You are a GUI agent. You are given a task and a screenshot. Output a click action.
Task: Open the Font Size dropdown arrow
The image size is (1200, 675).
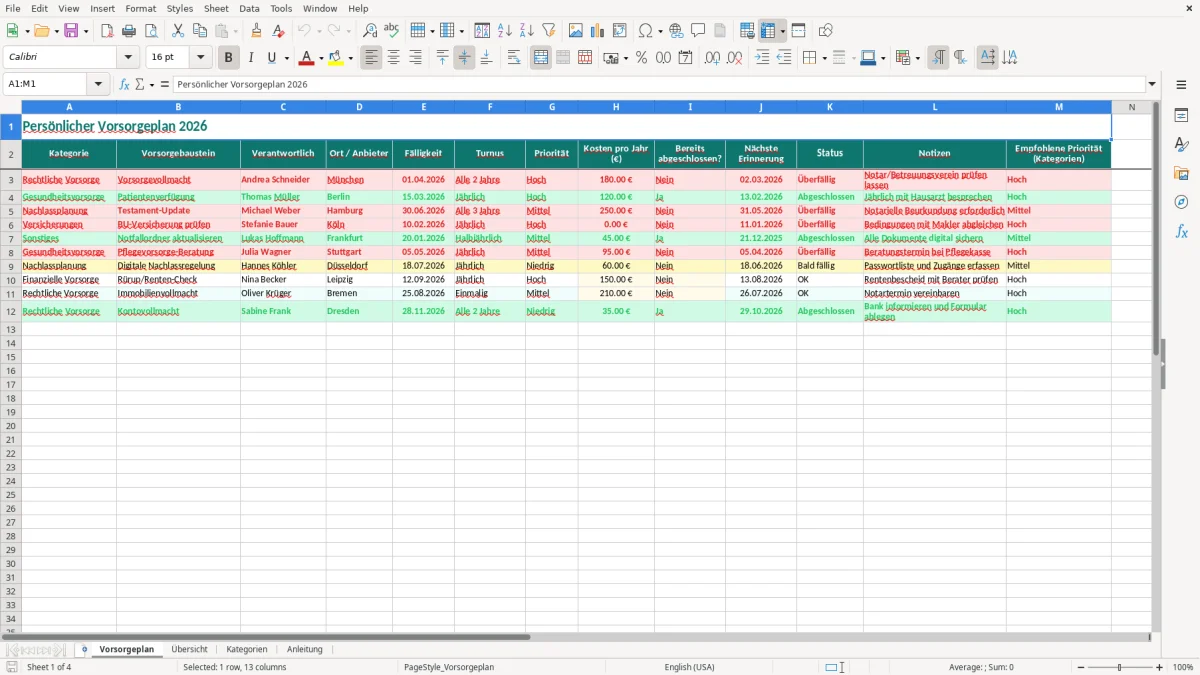(200, 58)
